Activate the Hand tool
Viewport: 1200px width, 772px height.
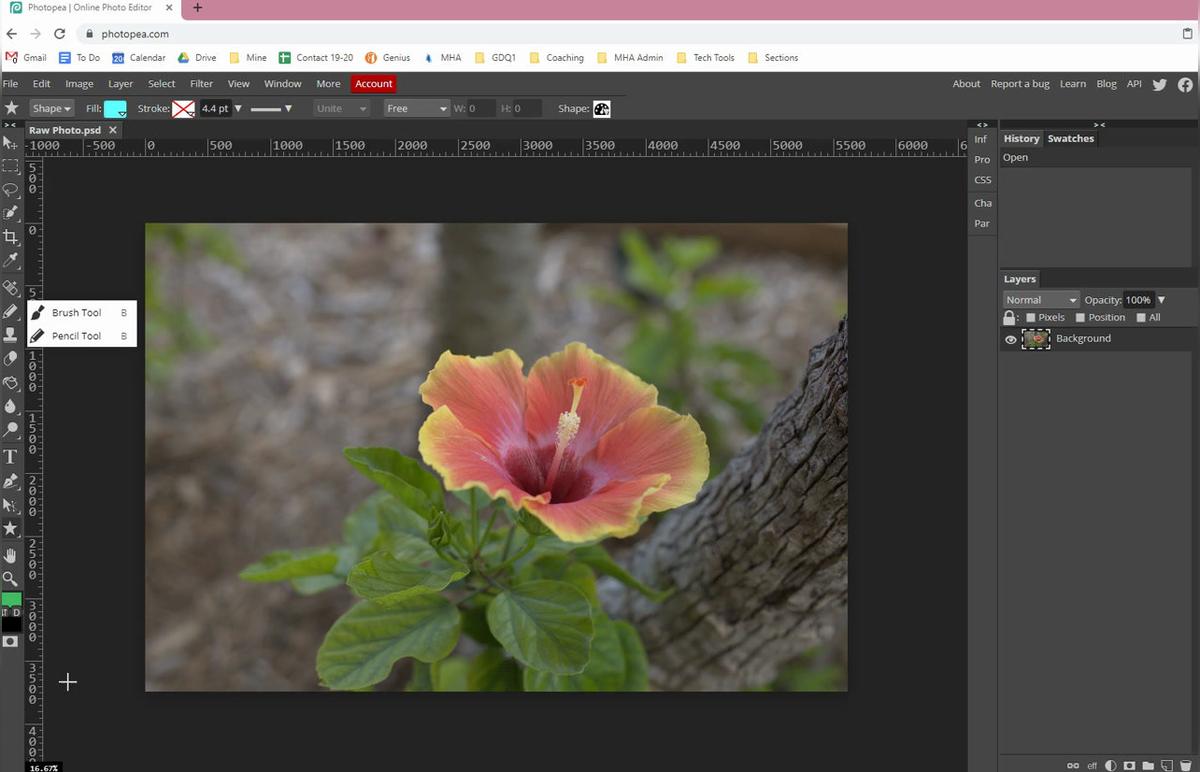click(11, 555)
